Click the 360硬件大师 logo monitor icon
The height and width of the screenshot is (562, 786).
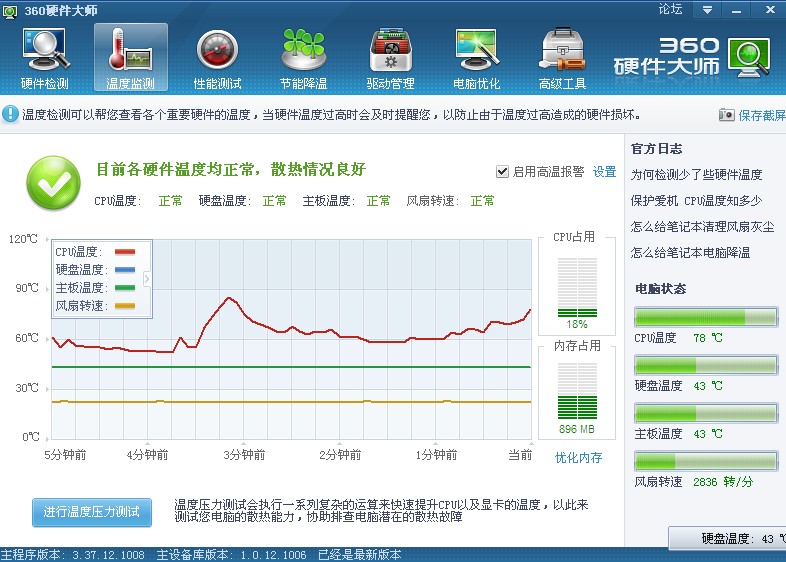point(749,58)
